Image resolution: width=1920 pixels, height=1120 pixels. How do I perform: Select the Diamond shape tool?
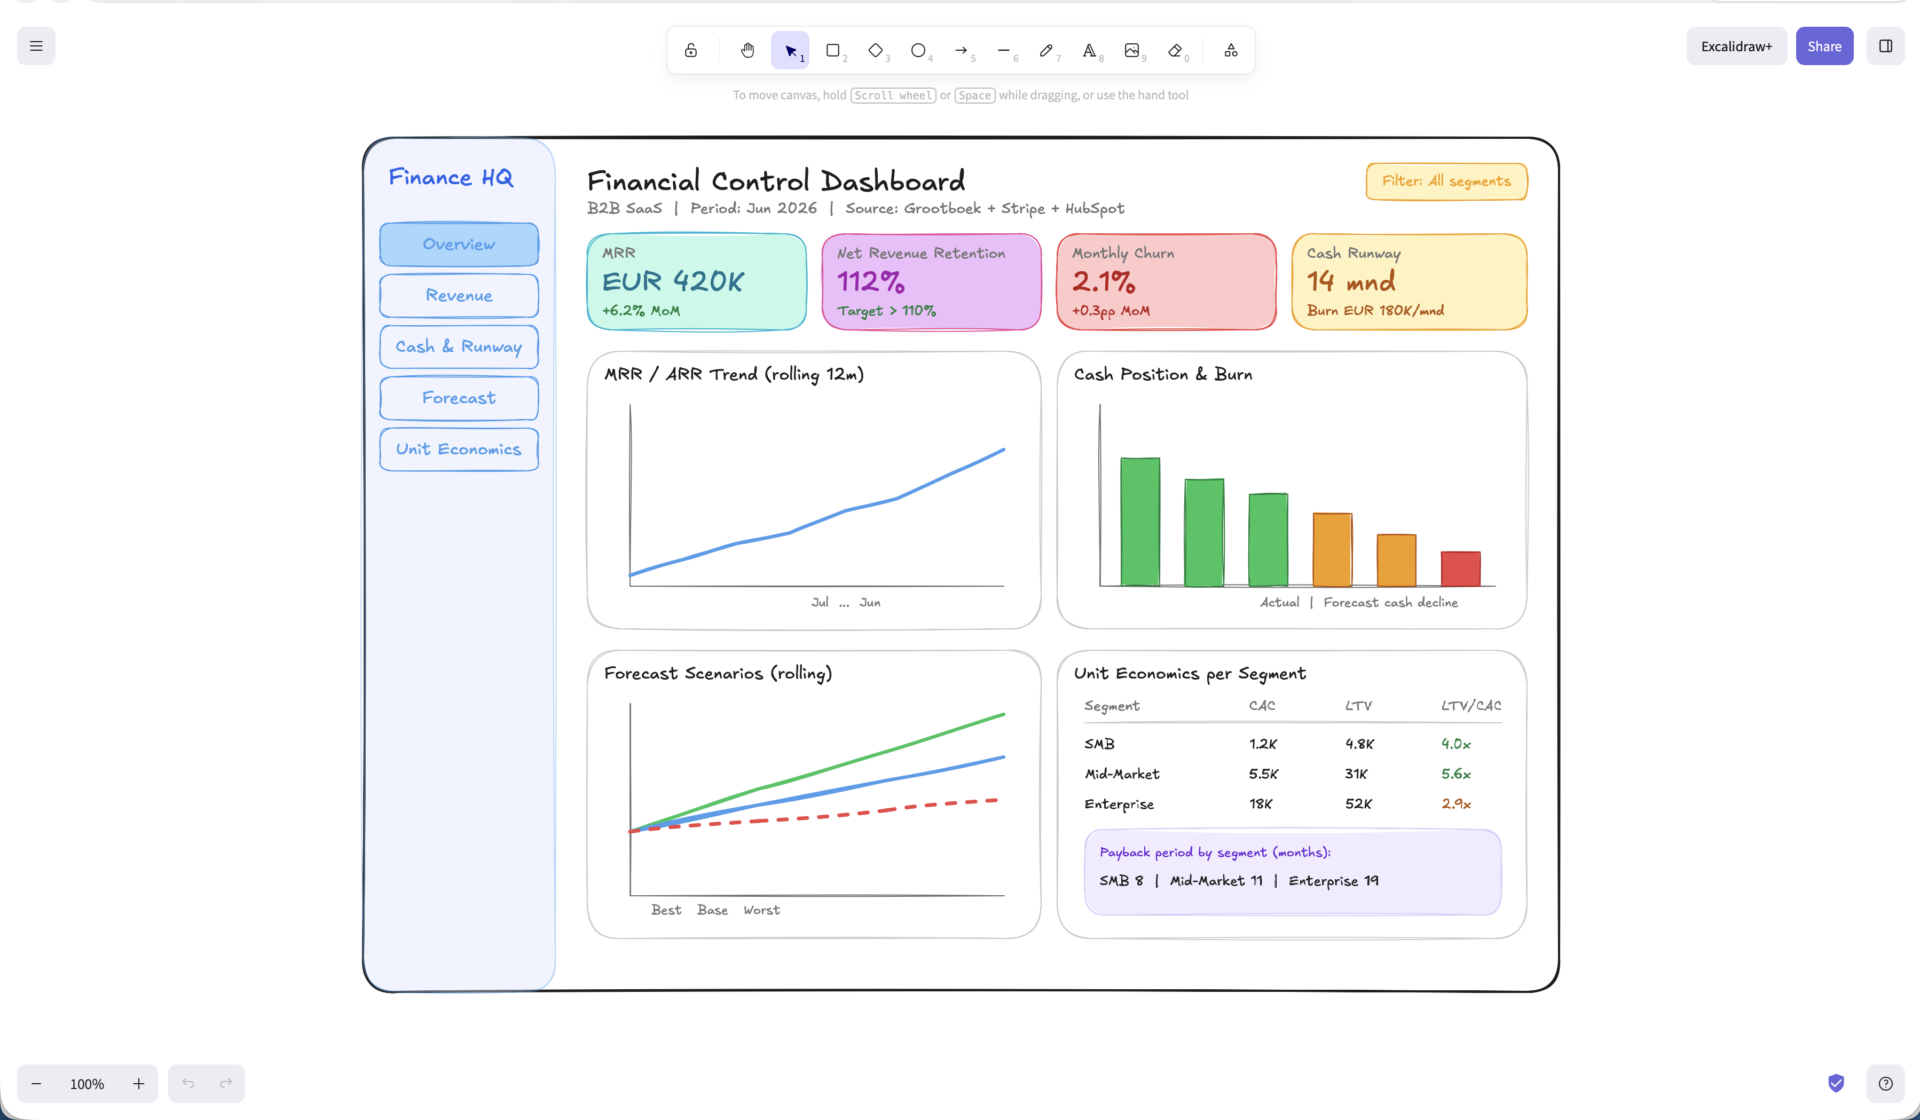(x=876, y=50)
